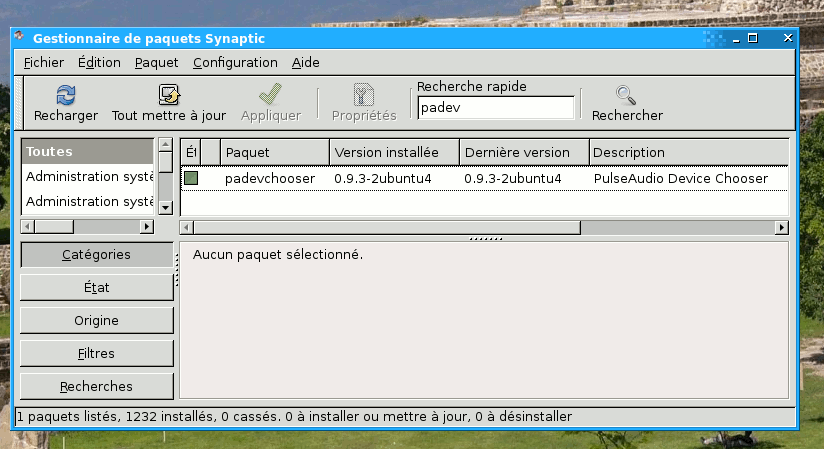Image resolution: width=824 pixels, height=449 pixels.
Task: Click into the Recherche rapide field
Action: (x=496, y=108)
